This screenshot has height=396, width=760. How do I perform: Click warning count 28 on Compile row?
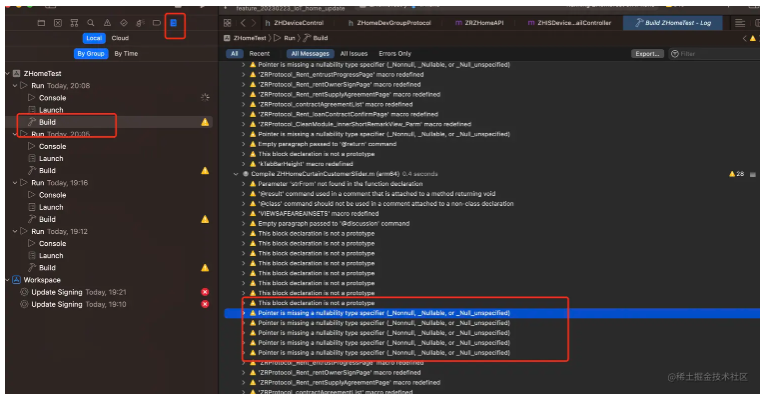[x=736, y=174]
